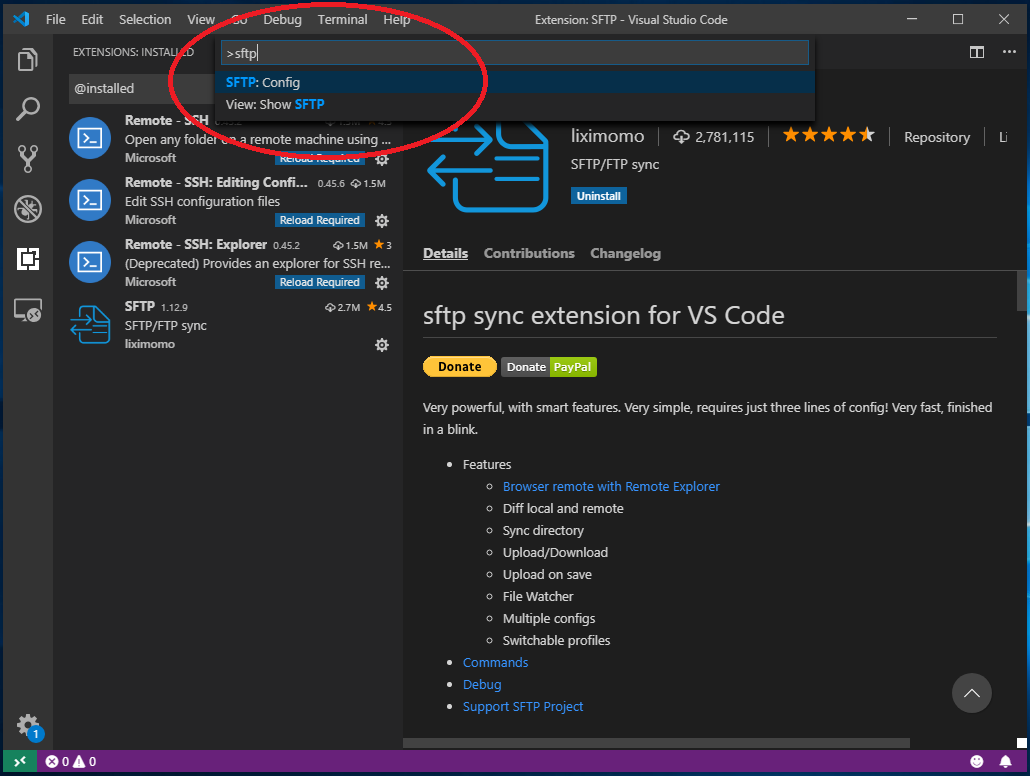Uninstall the SFTP extension

[x=598, y=196]
